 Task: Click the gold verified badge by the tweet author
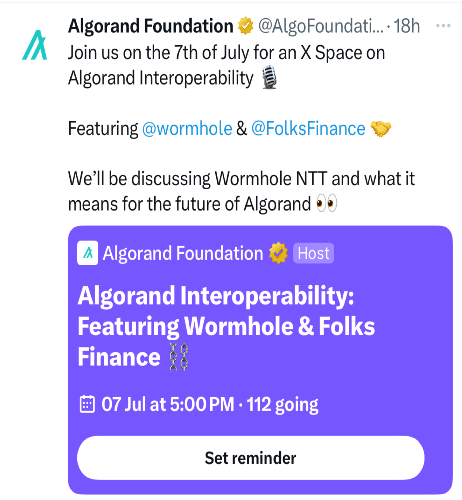246,26
